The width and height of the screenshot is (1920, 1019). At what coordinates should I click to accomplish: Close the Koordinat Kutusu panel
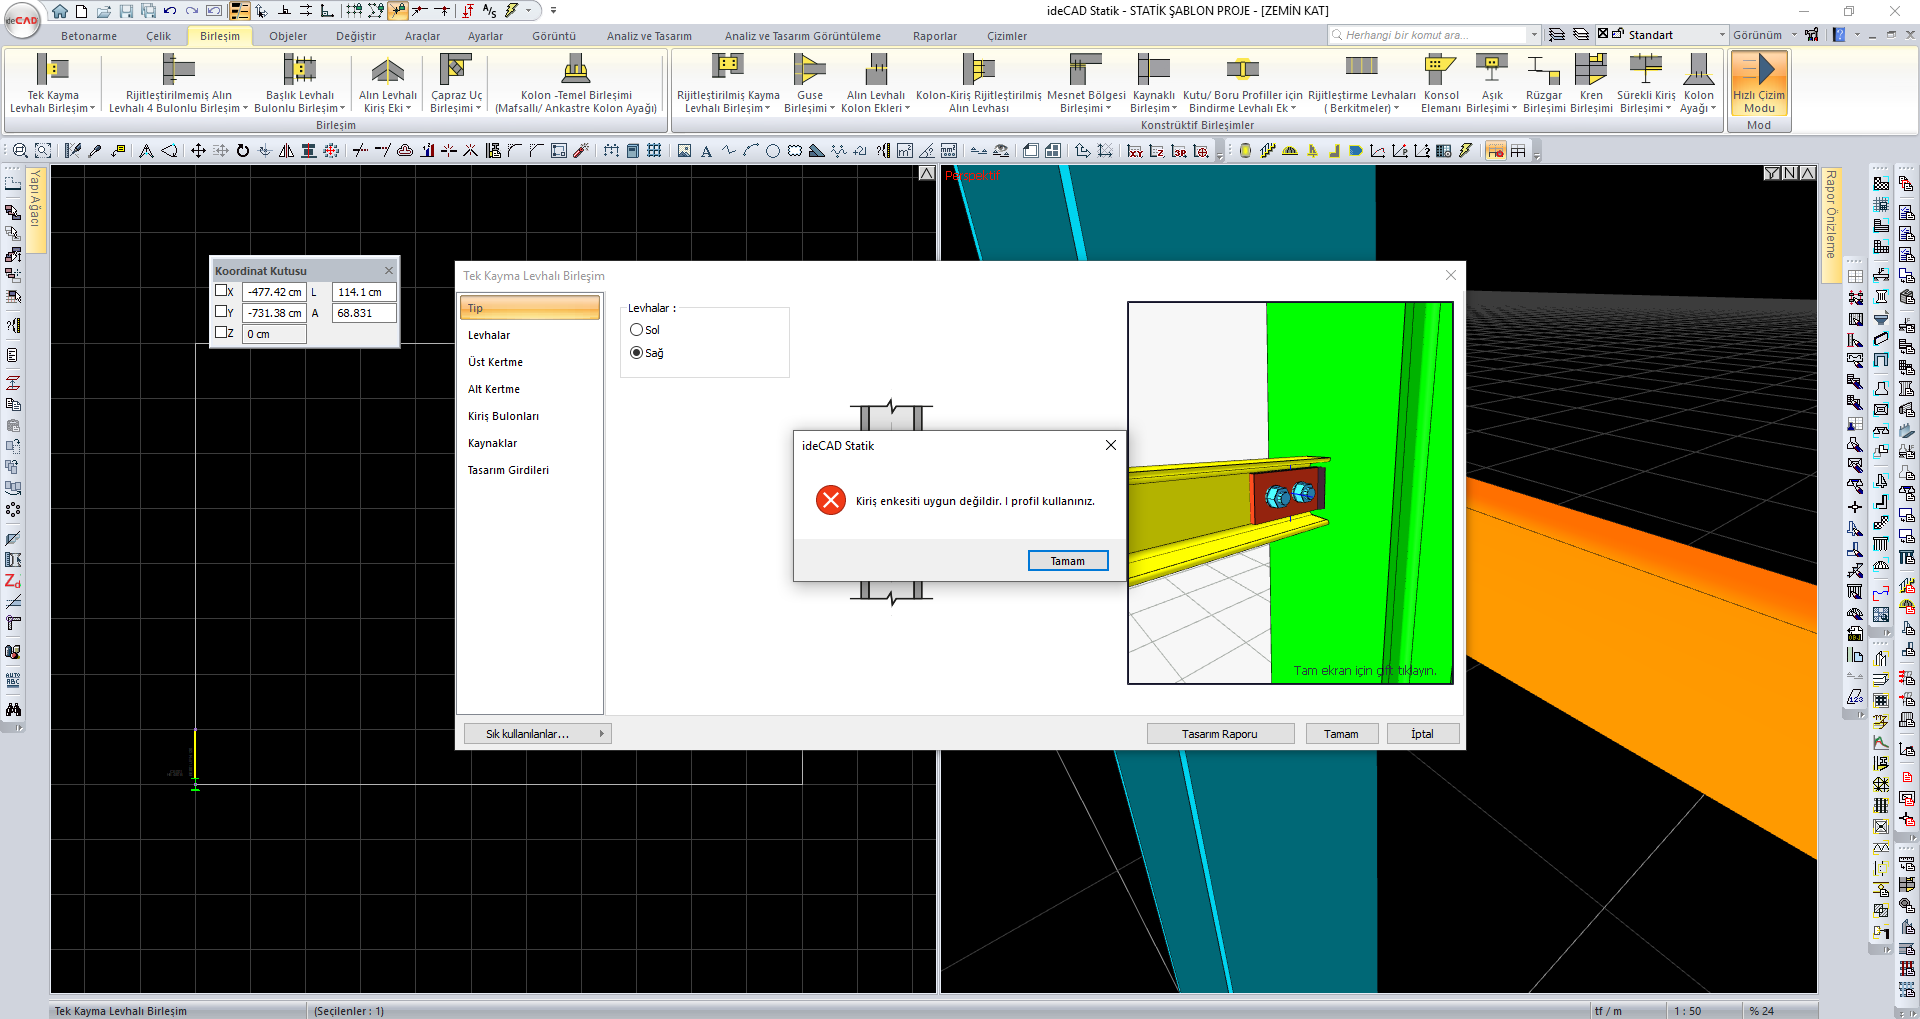389,270
